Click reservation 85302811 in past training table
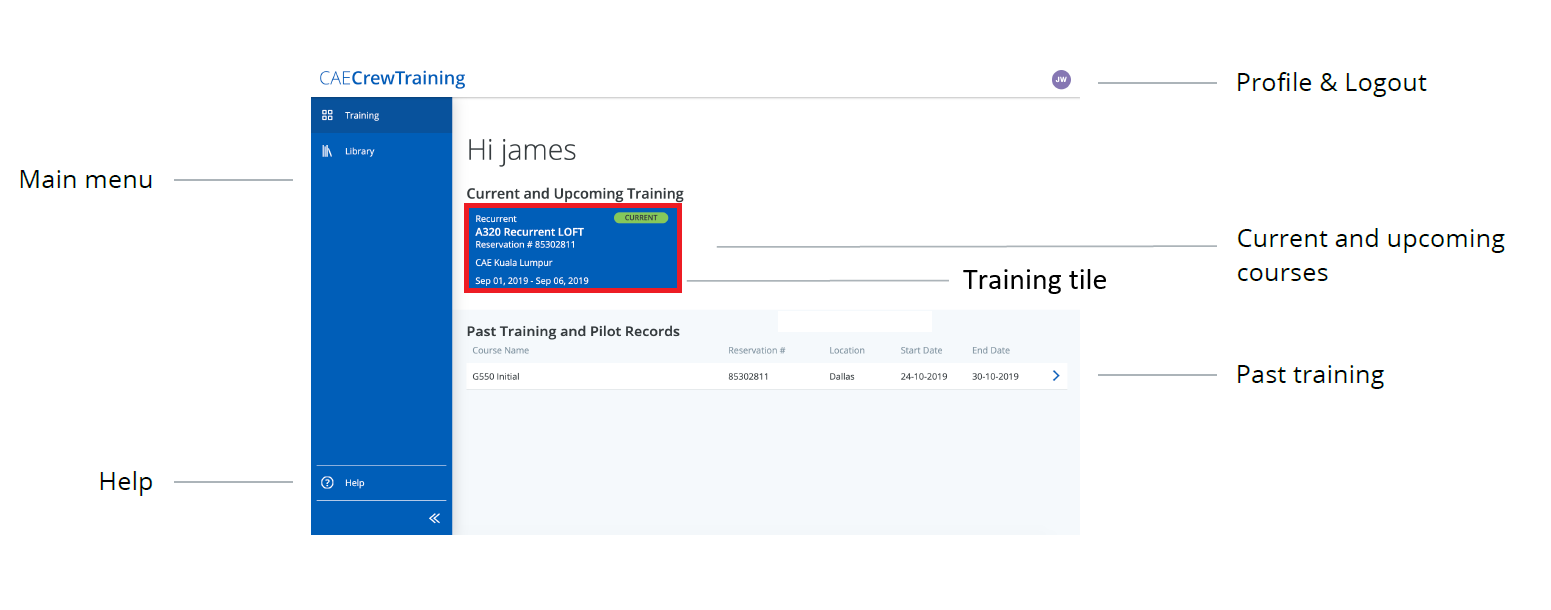Screen dimensions: 1551x610 click(x=750, y=377)
